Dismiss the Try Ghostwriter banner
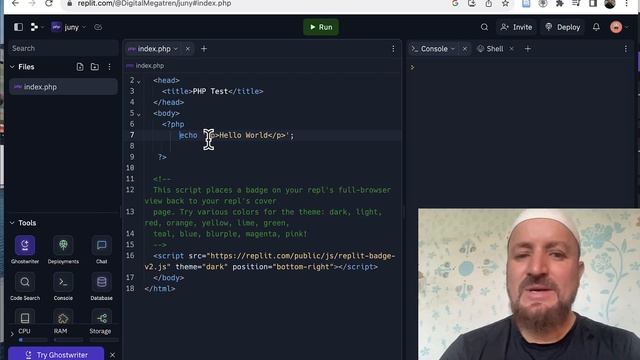 click(x=112, y=355)
